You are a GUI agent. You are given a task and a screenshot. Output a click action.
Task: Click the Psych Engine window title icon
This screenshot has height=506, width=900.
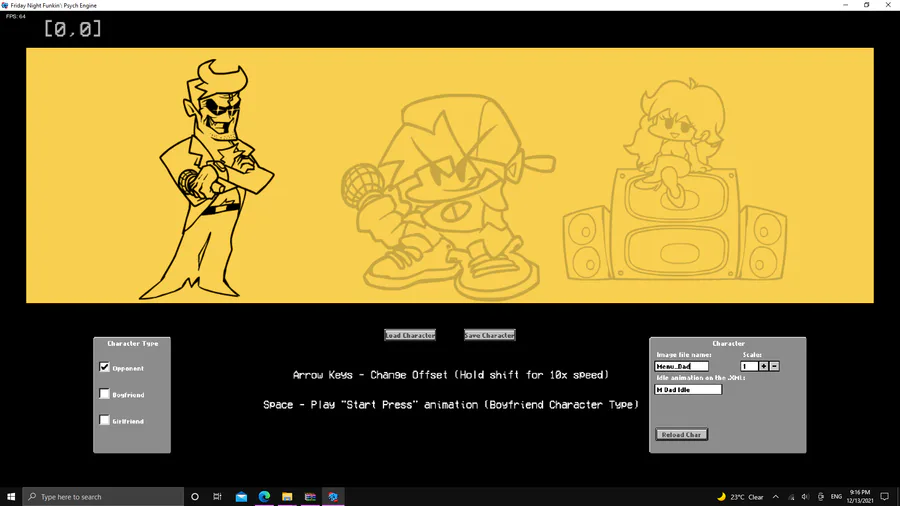pos(5,5)
